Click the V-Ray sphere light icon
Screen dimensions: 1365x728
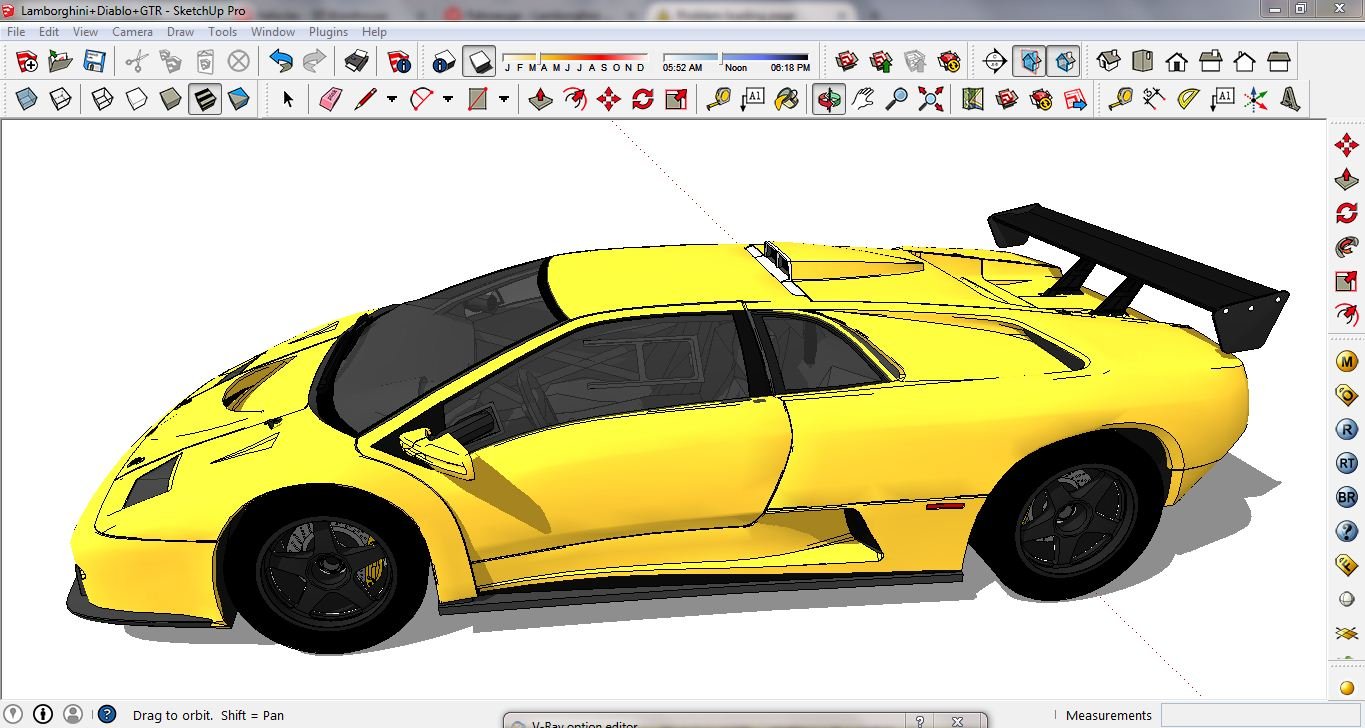click(1347, 599)
